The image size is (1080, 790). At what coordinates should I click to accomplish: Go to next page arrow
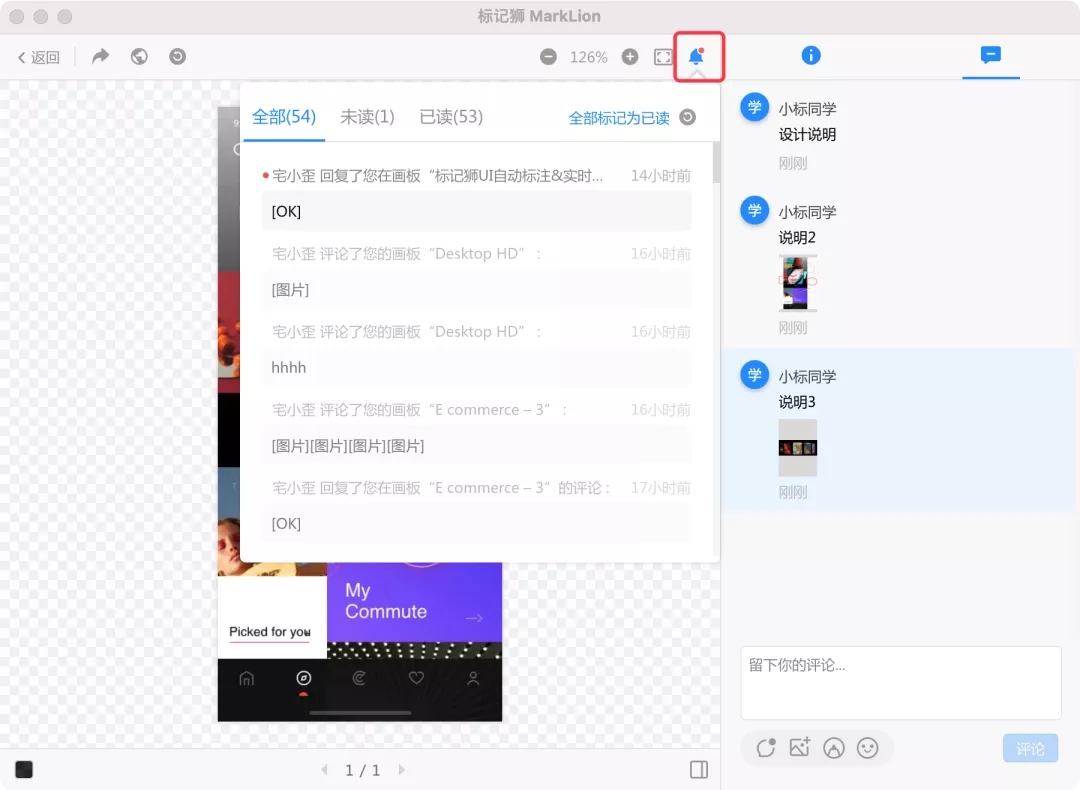402,770
